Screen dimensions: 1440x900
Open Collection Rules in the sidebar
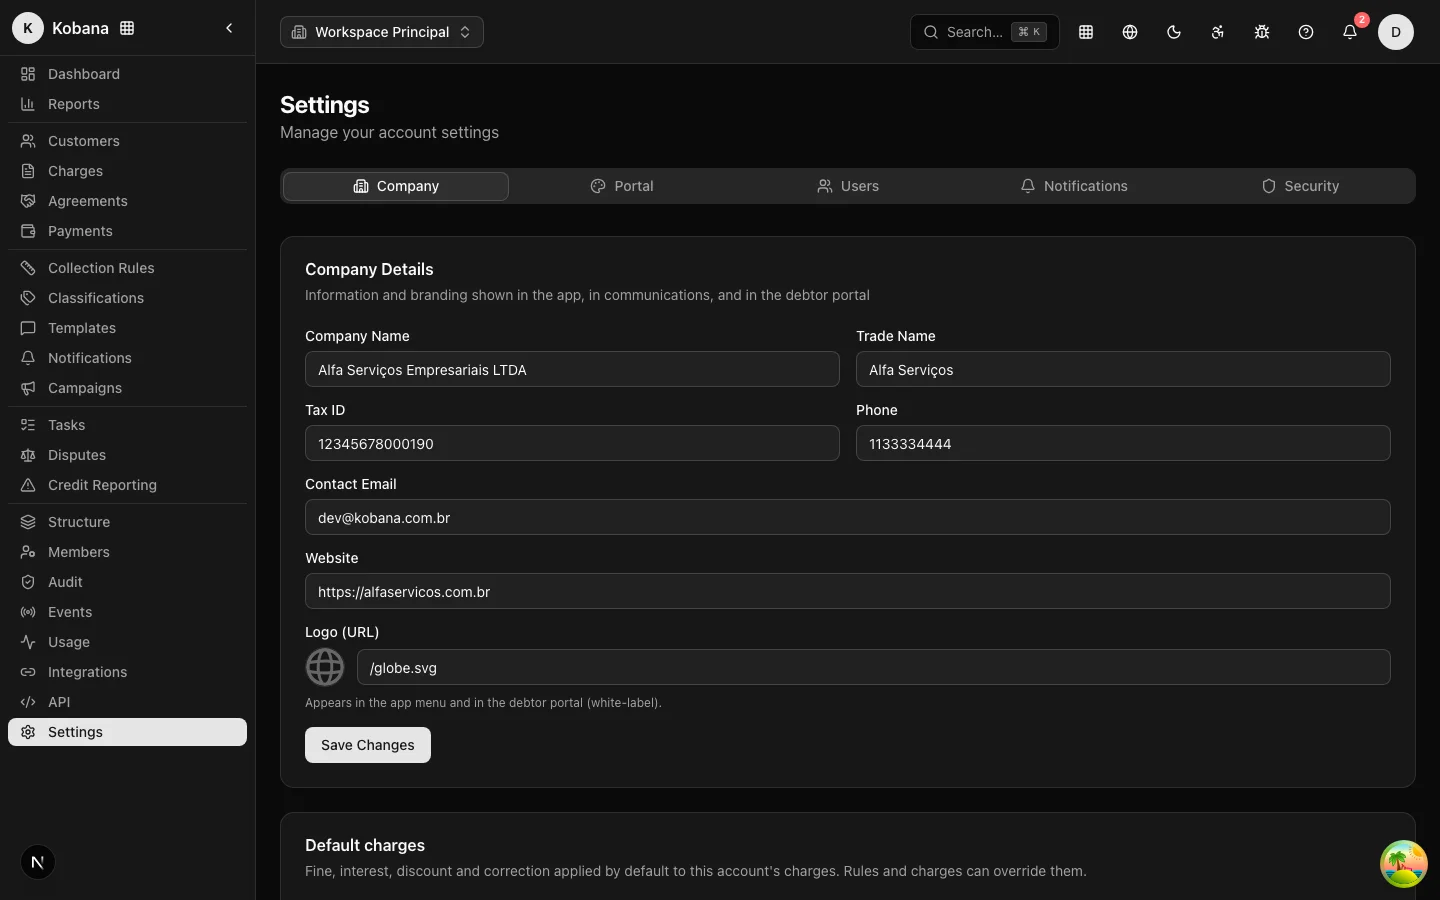(127, 268)
